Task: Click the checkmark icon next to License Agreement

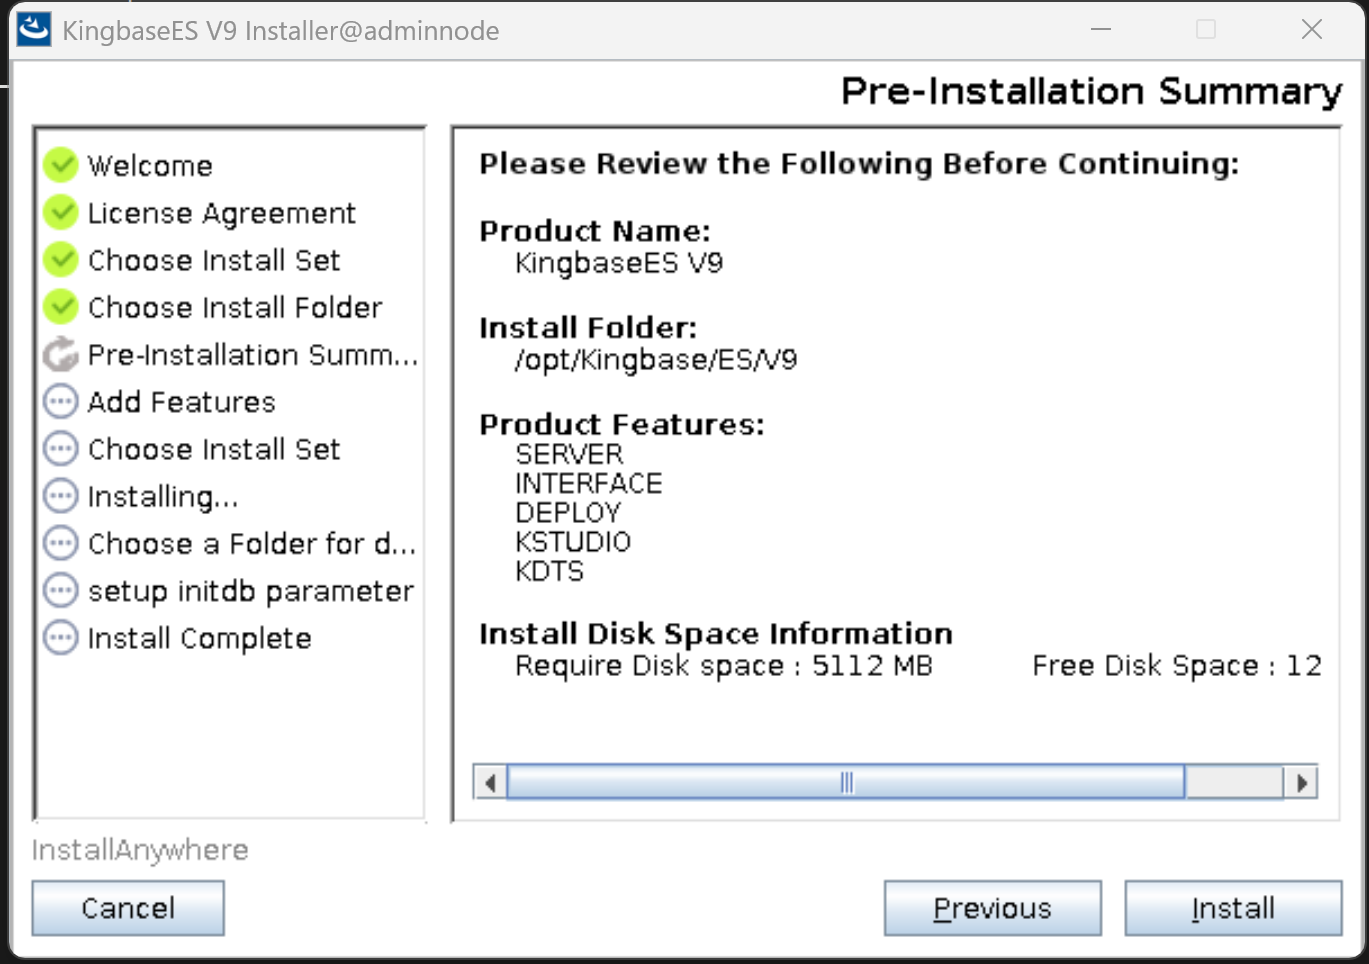Action: [x=61, y=212]
